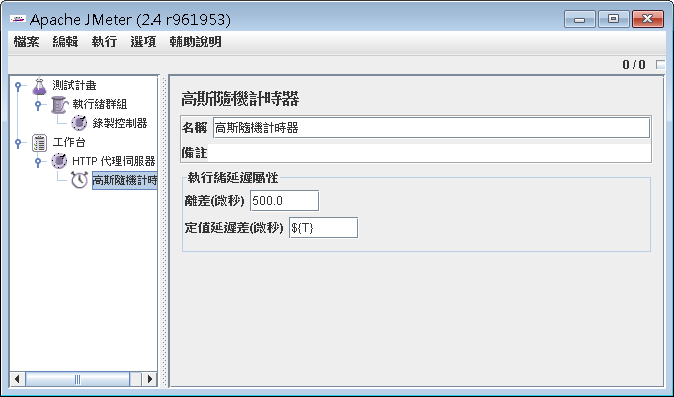
Task: Select the 測試計畫 flask icon
Action: [x=39, y=86]
